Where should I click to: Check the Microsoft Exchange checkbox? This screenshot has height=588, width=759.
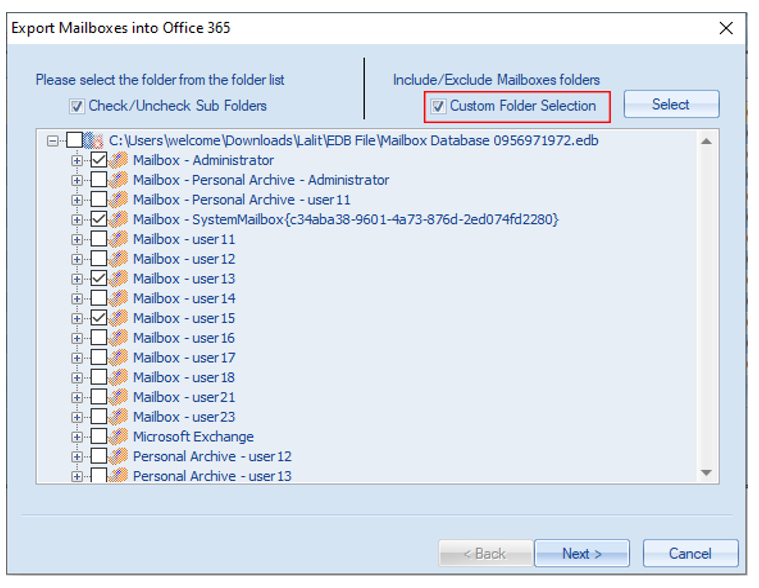(x=99, y=437)
